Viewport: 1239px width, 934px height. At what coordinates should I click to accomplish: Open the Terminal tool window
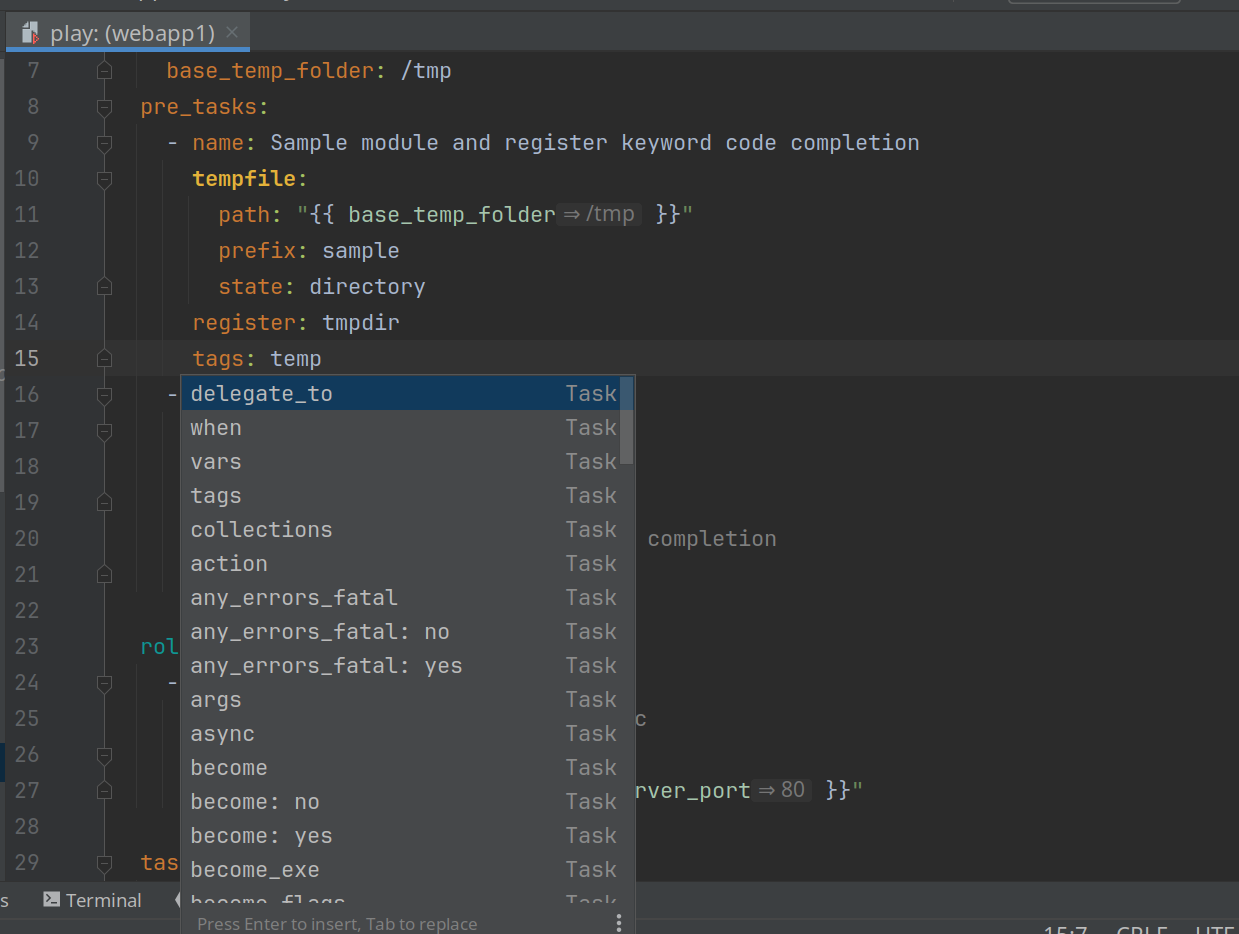tap(92, 900)
